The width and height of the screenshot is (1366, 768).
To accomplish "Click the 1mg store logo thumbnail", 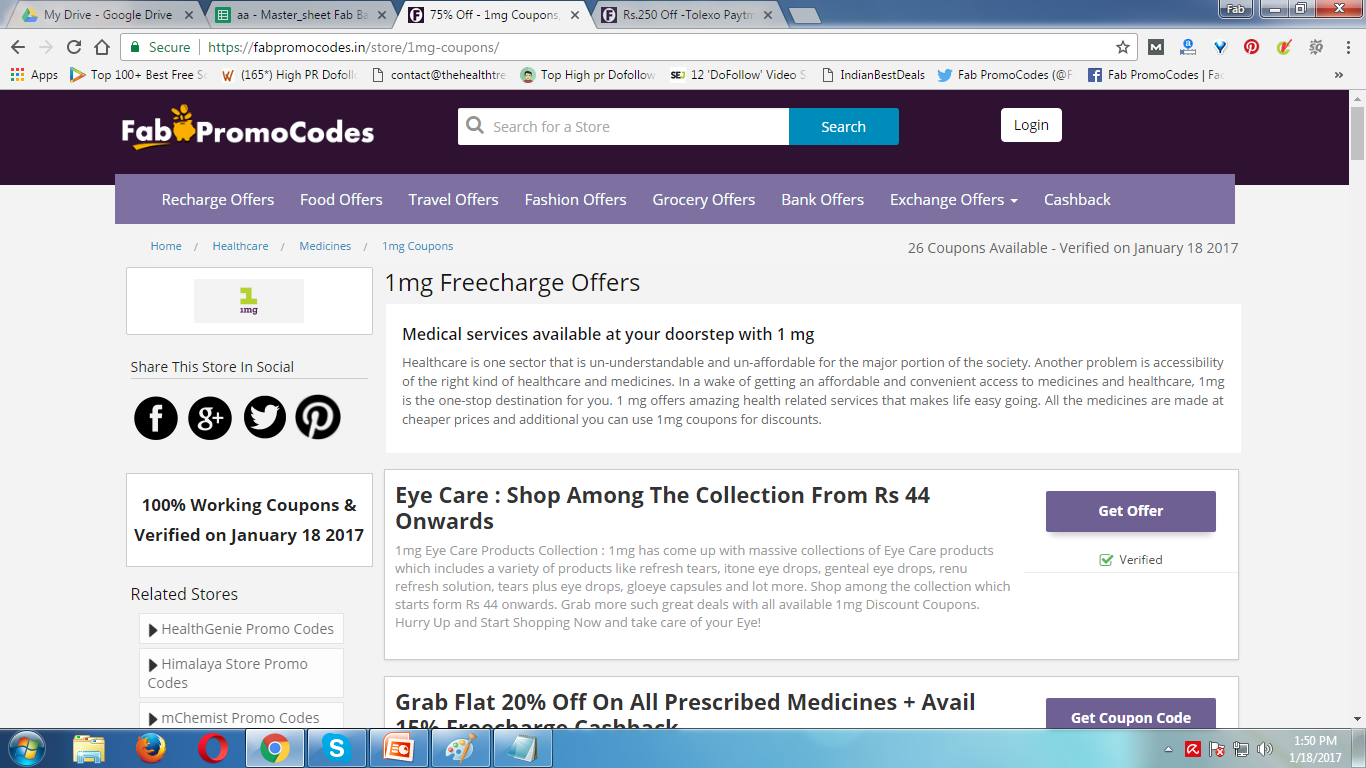I will point(249,301).
